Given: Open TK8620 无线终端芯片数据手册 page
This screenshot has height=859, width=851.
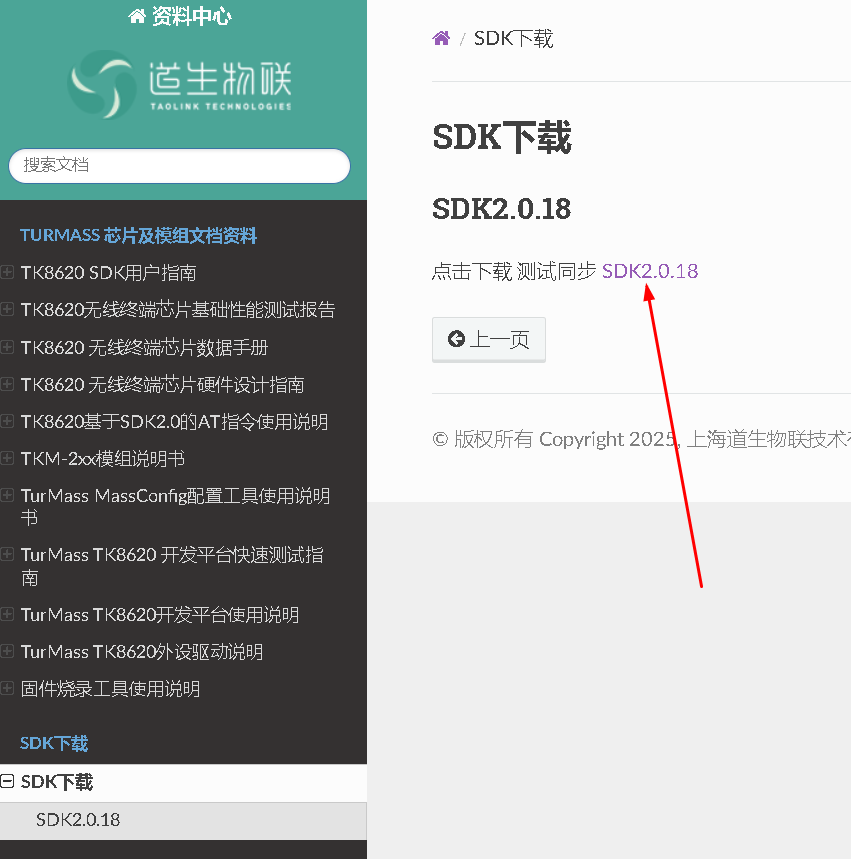Looking at the screenshot, I should pyautogui.click(x=144, y=348).
